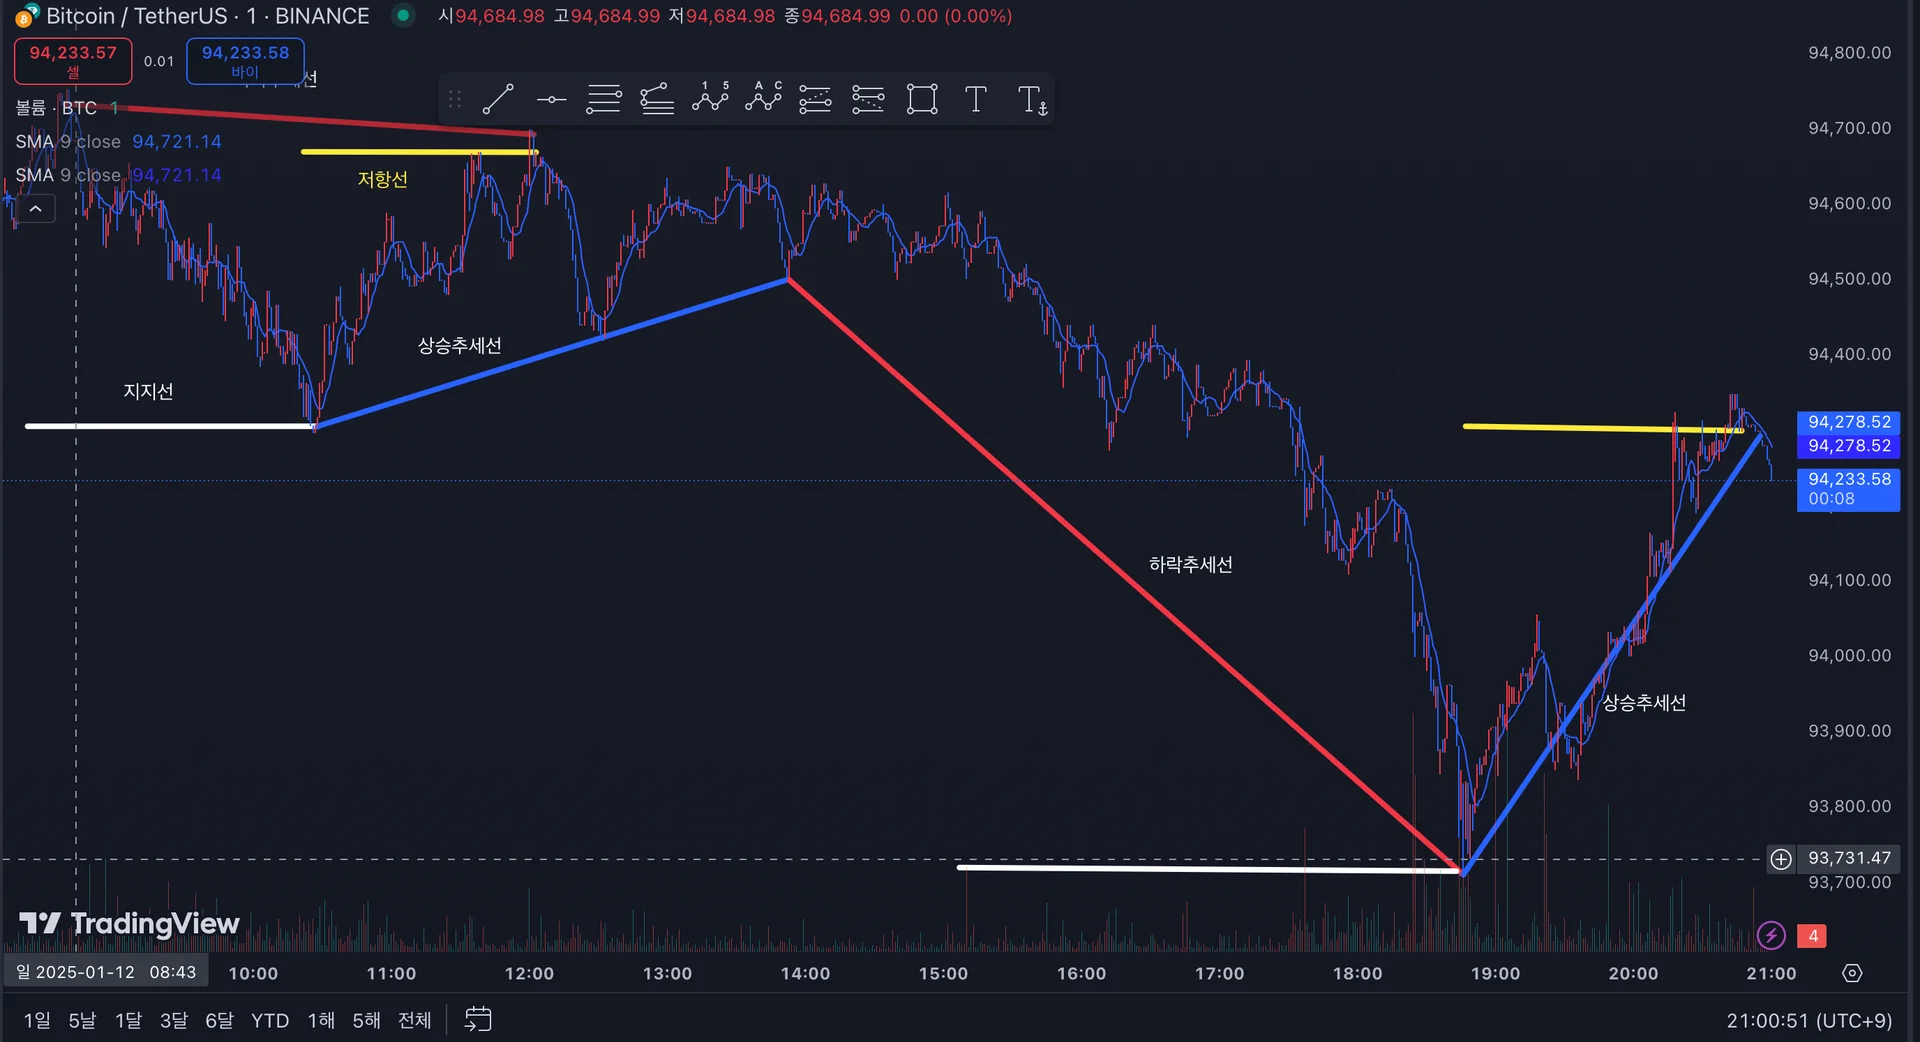Click the green market status dot
The height and width of the screenshot is (1042, 1920).
403,16
